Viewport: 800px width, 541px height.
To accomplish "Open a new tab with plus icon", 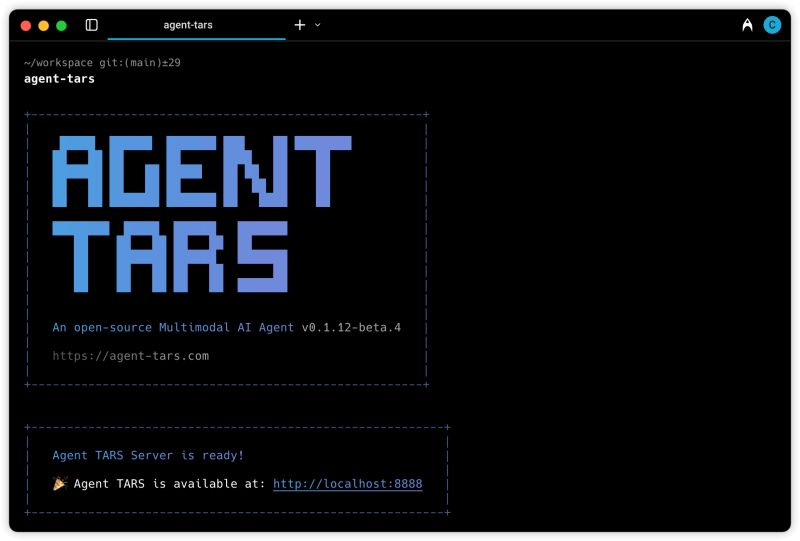I will [300, 25].
